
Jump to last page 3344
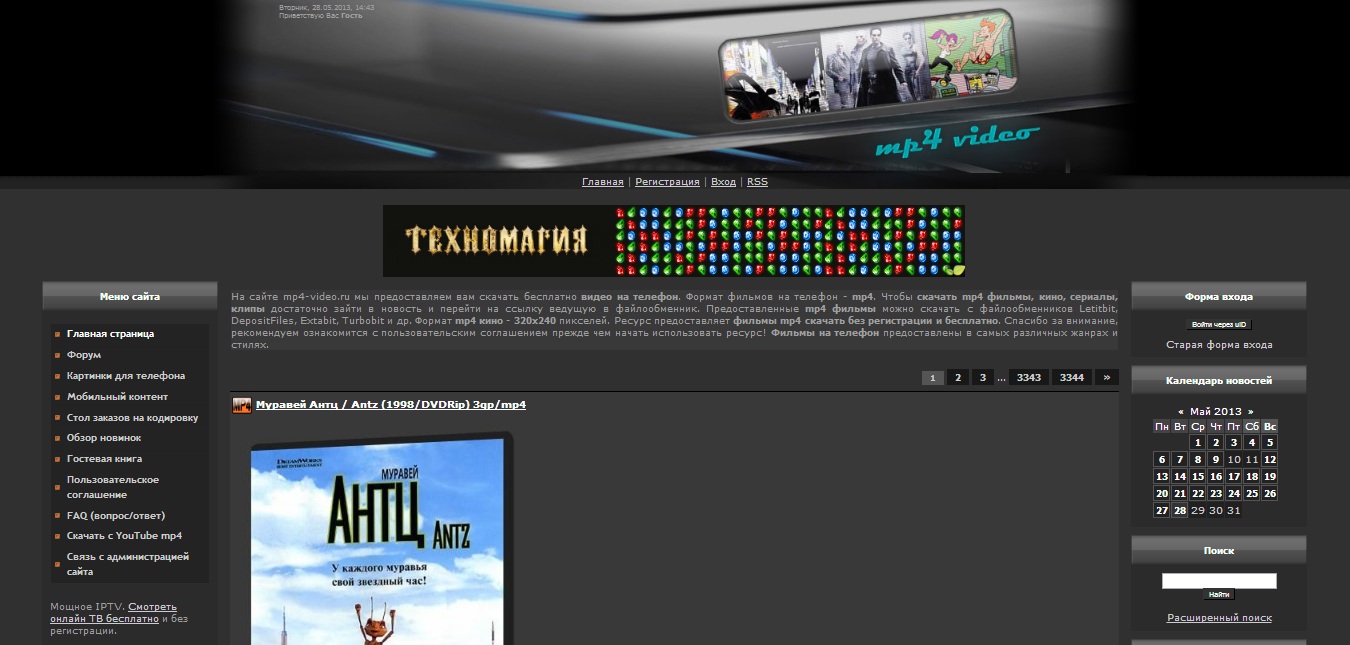coord(1072,377)
